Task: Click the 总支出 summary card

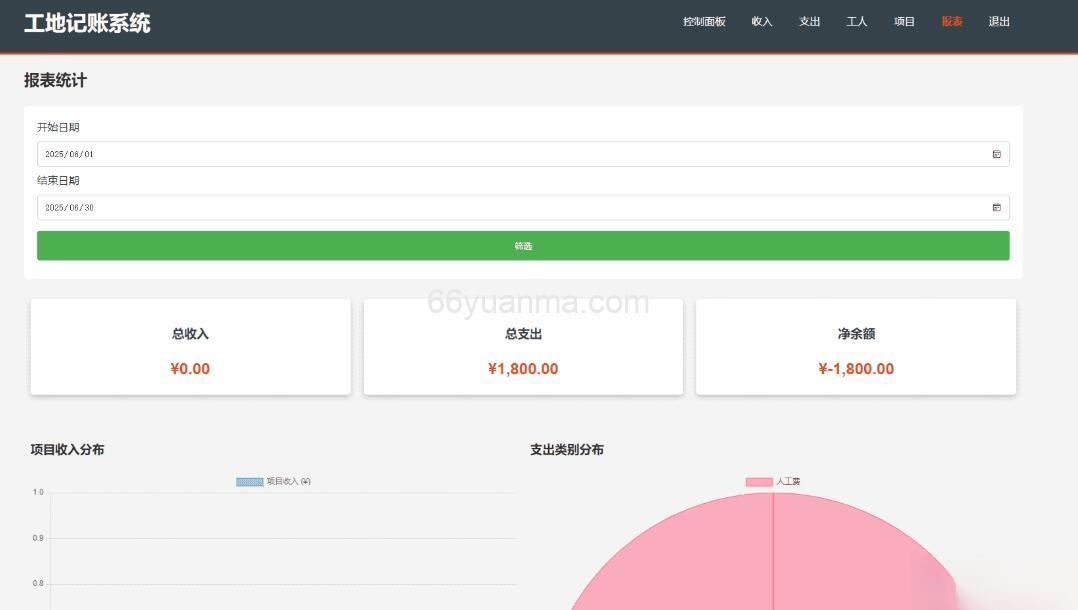Action: point(522,346)
